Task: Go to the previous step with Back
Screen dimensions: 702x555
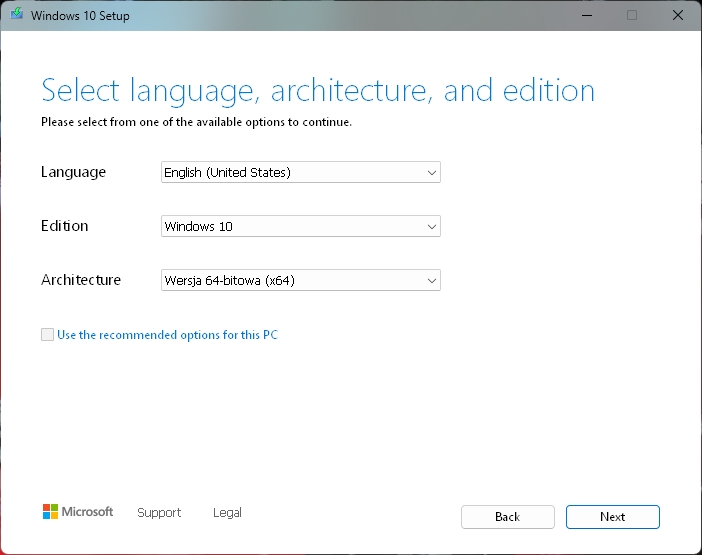Action: [x=508, y=517]
